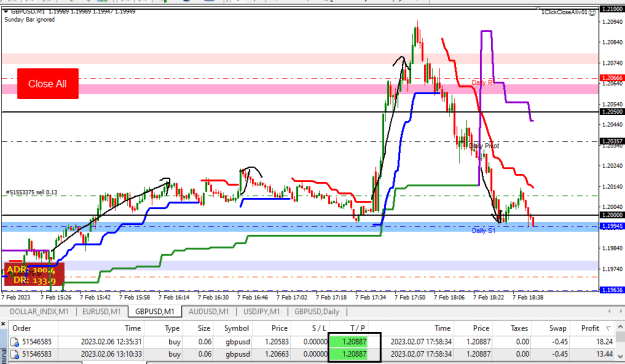This screenshot has width=625, height=364.
Task: Sort by the Type column header
Action: tap(172, 328)
